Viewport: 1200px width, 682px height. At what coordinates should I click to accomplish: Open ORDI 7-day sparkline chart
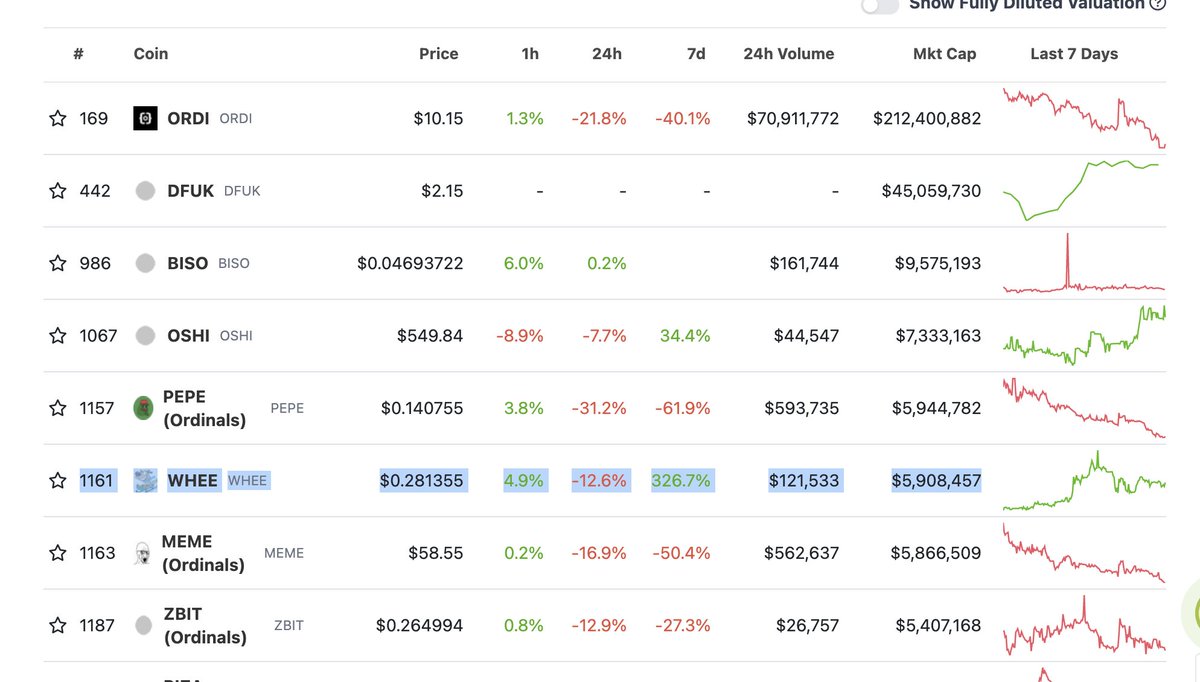(x=1084, y=118)
